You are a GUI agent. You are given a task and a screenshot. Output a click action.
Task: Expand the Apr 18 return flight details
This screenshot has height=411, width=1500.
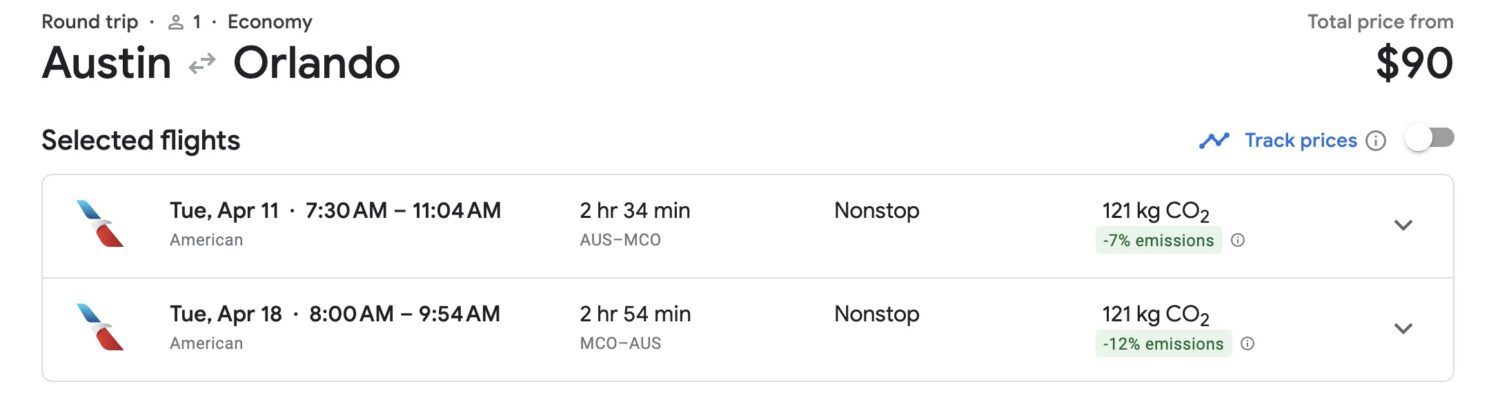click(1403, 328)
